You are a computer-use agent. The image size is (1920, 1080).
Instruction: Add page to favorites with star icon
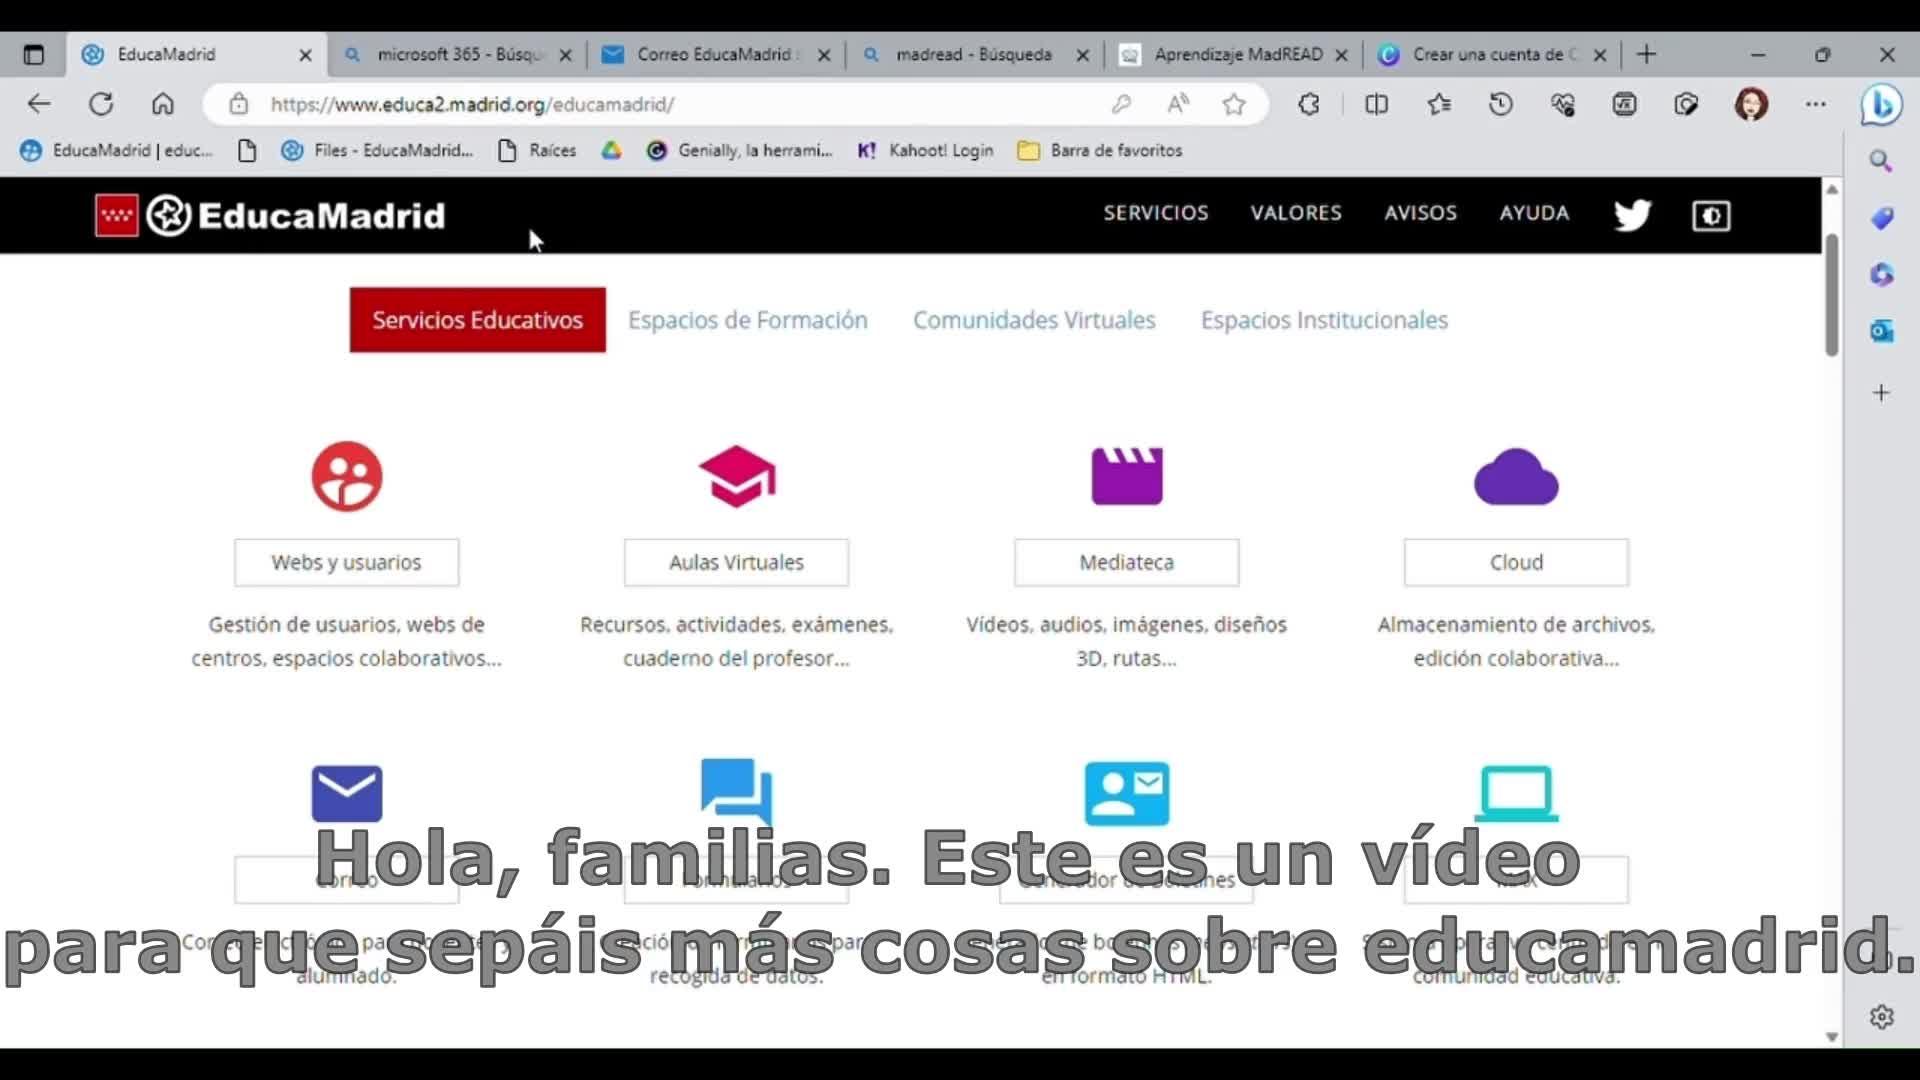click(x=1234, y=104)
